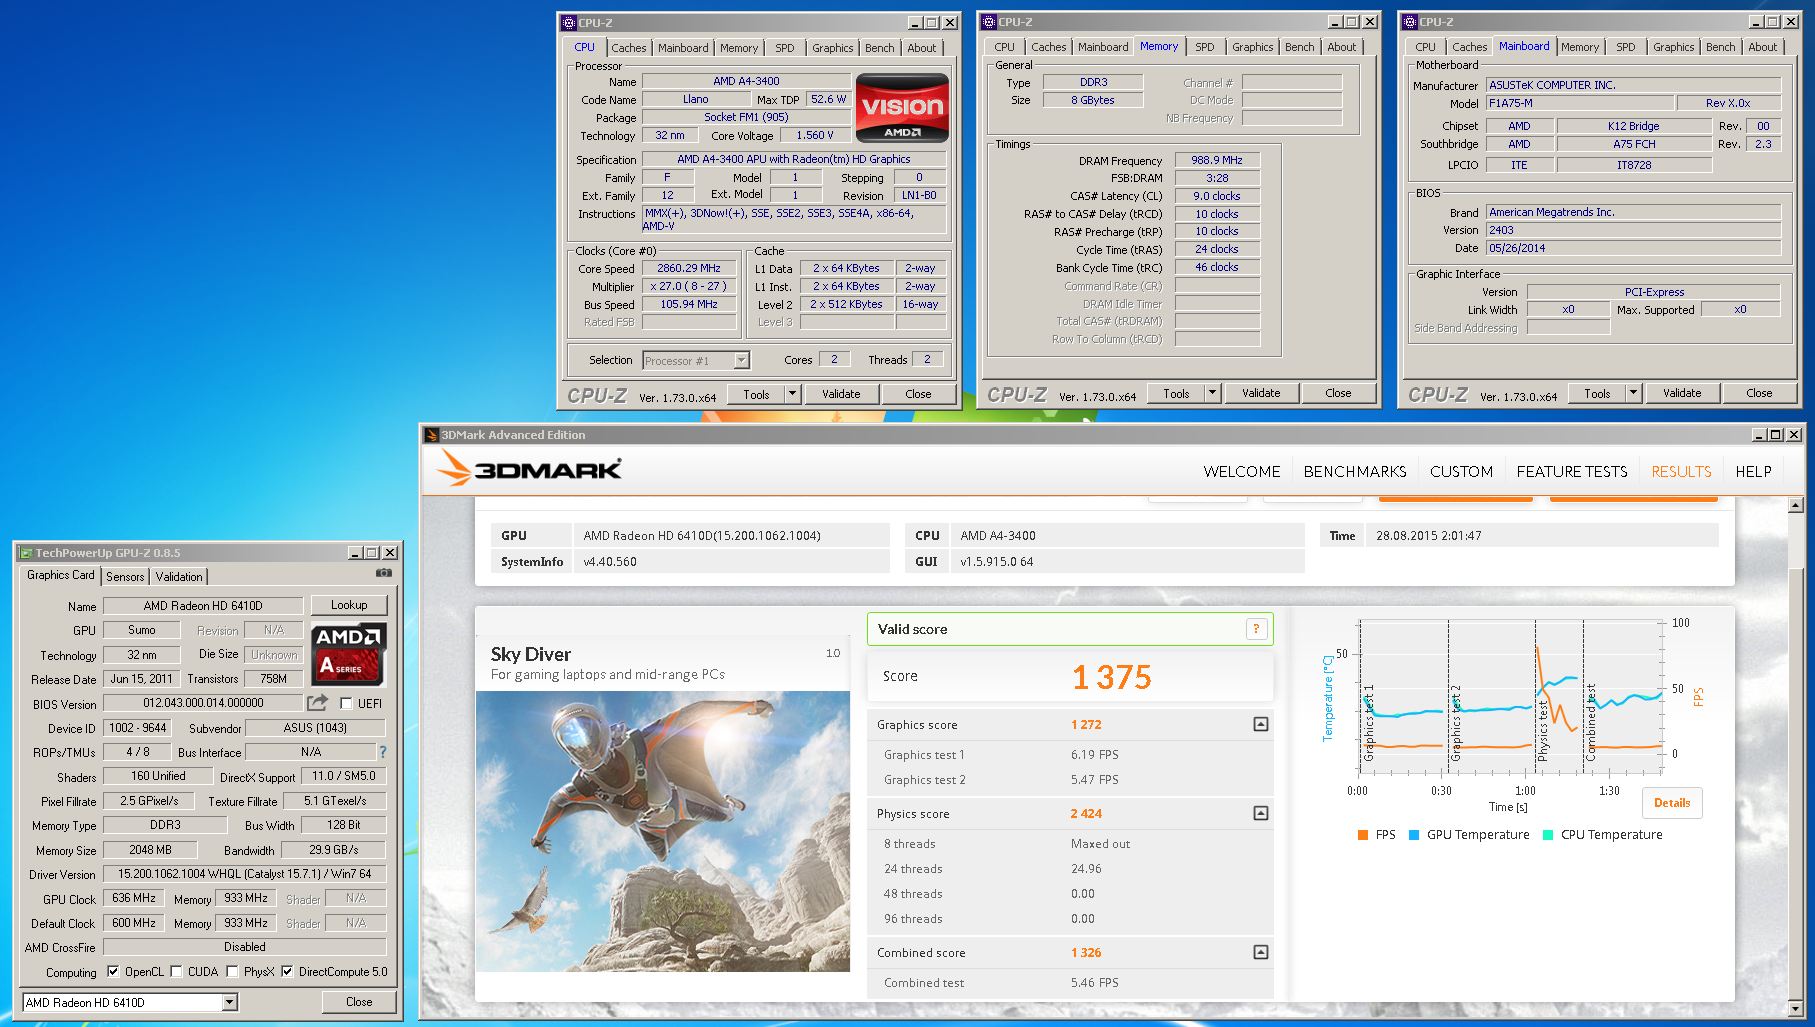The image size is (1815, 1027).
Task: Open the CUSTOM section in 3DMark
Action: point(1461,471)
